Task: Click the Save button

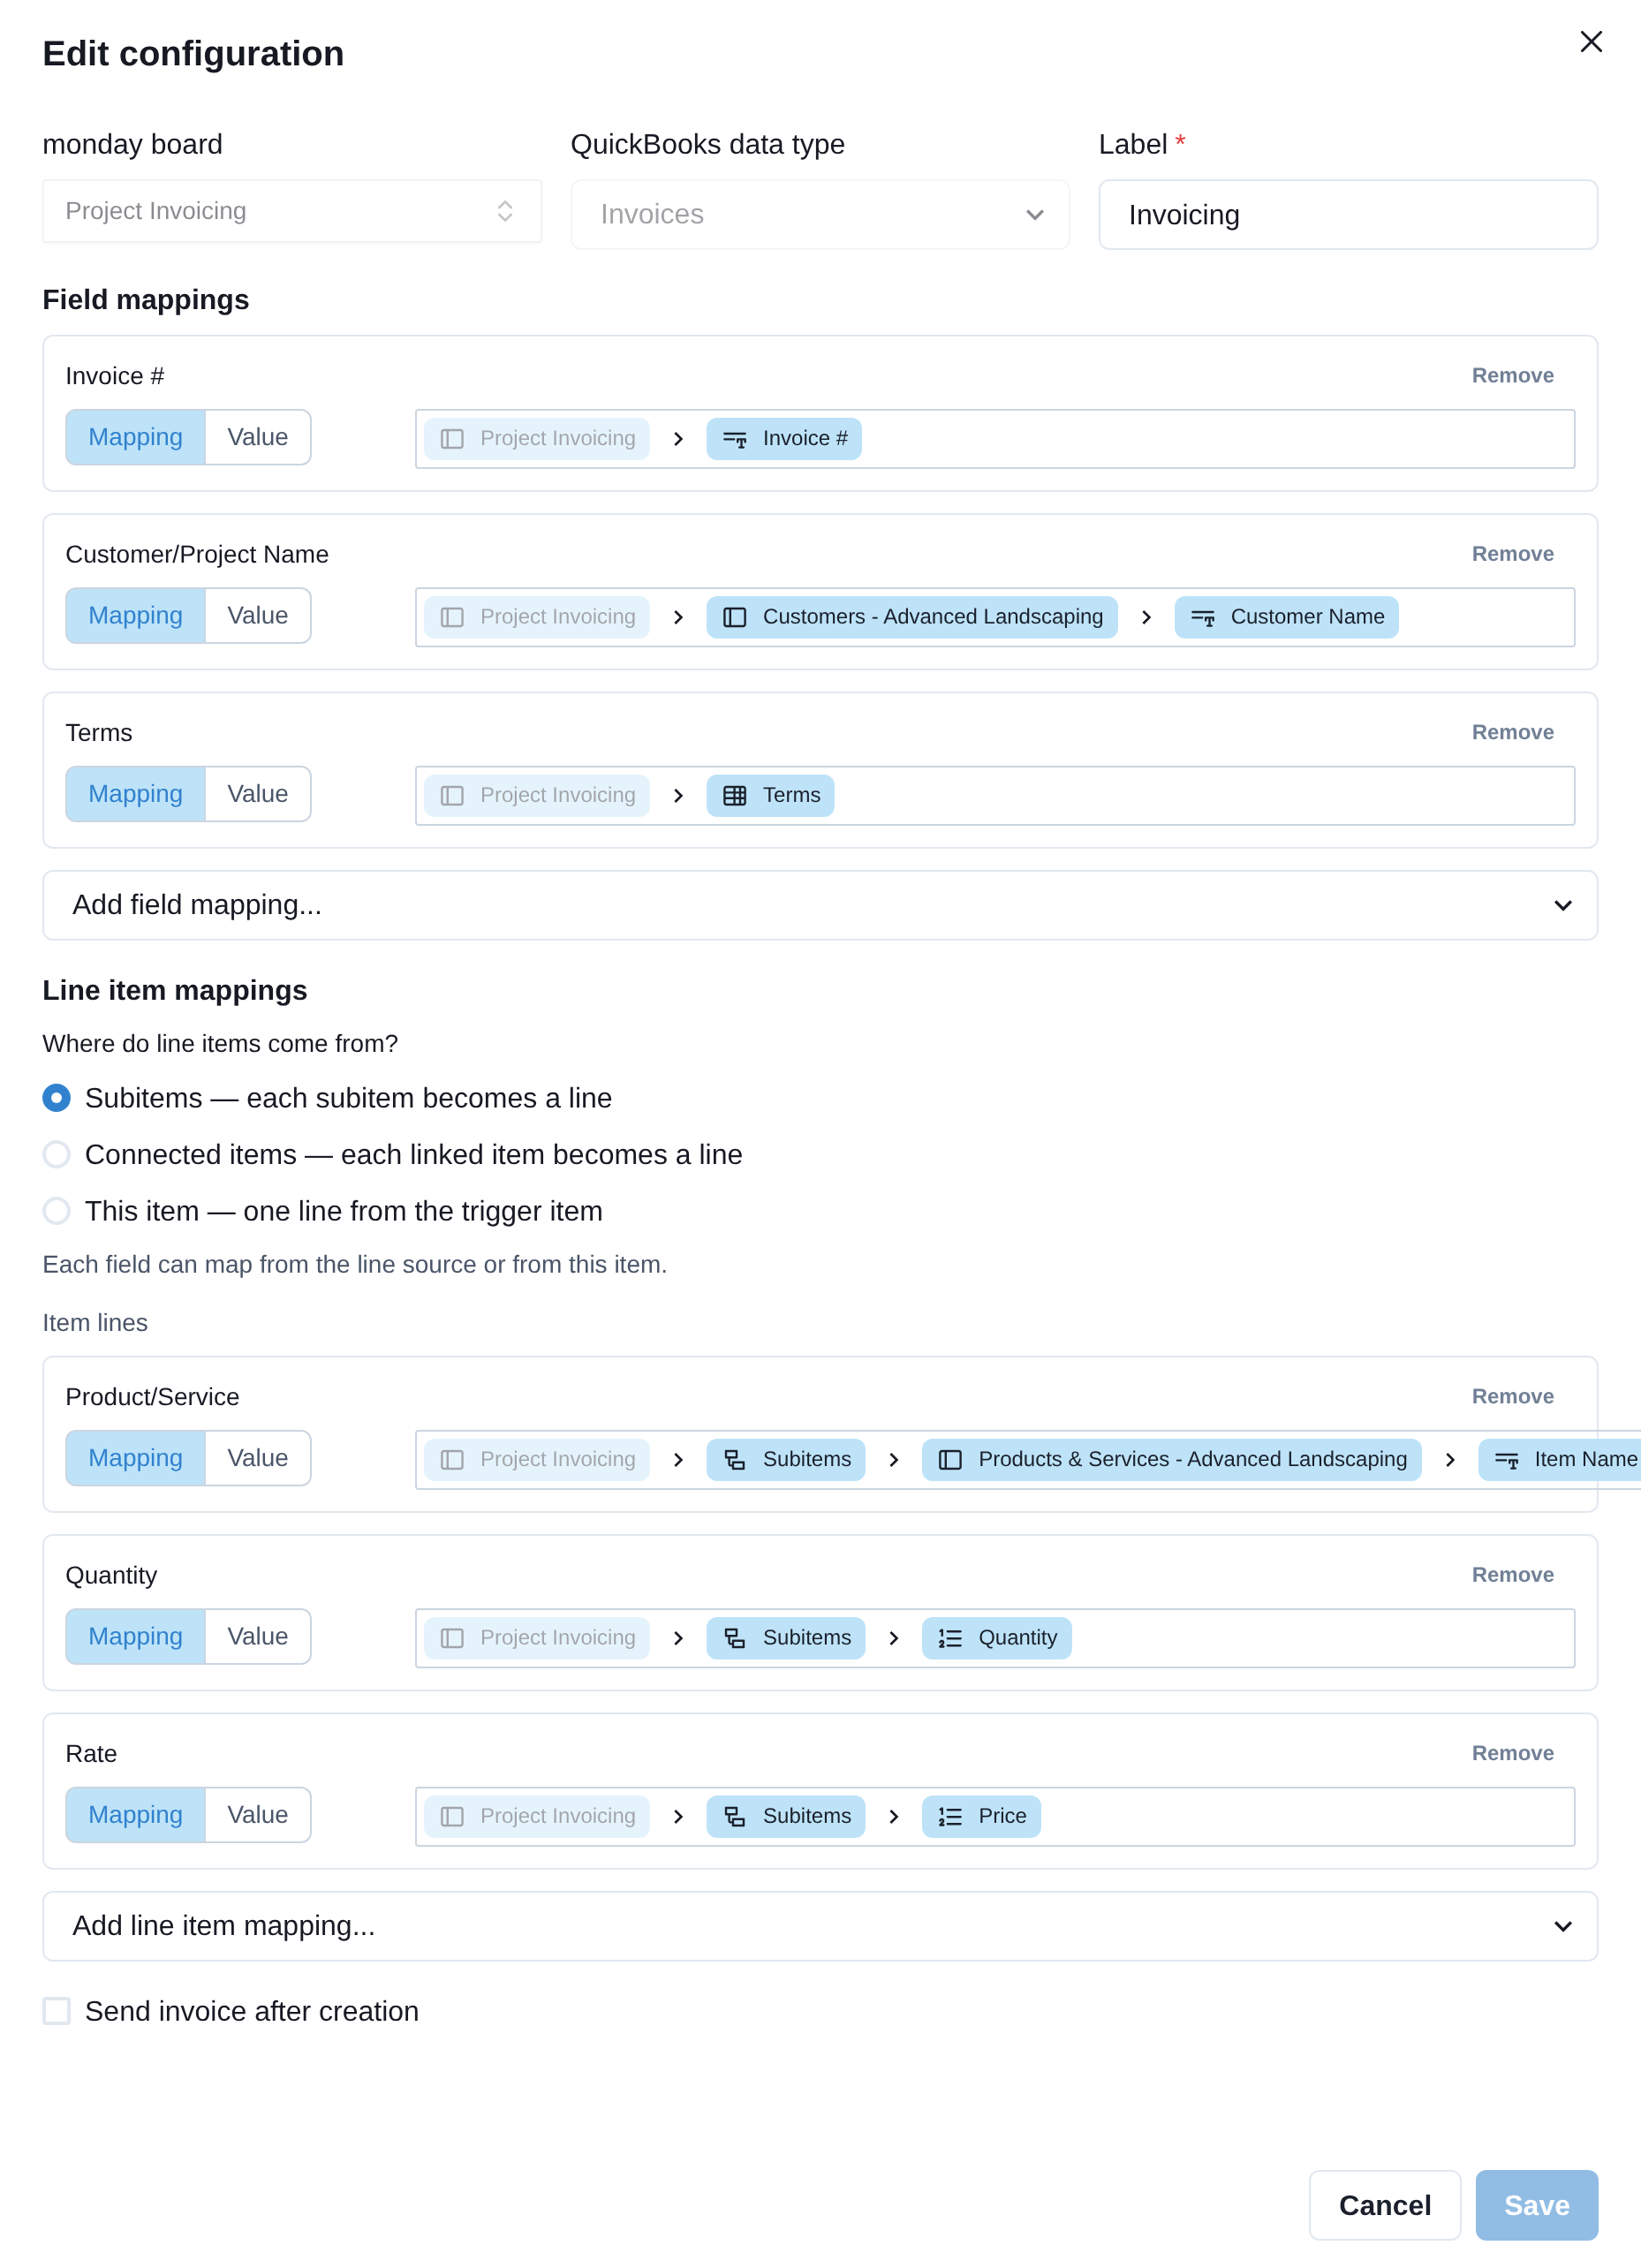Action: click(x=1536, y=2205)
